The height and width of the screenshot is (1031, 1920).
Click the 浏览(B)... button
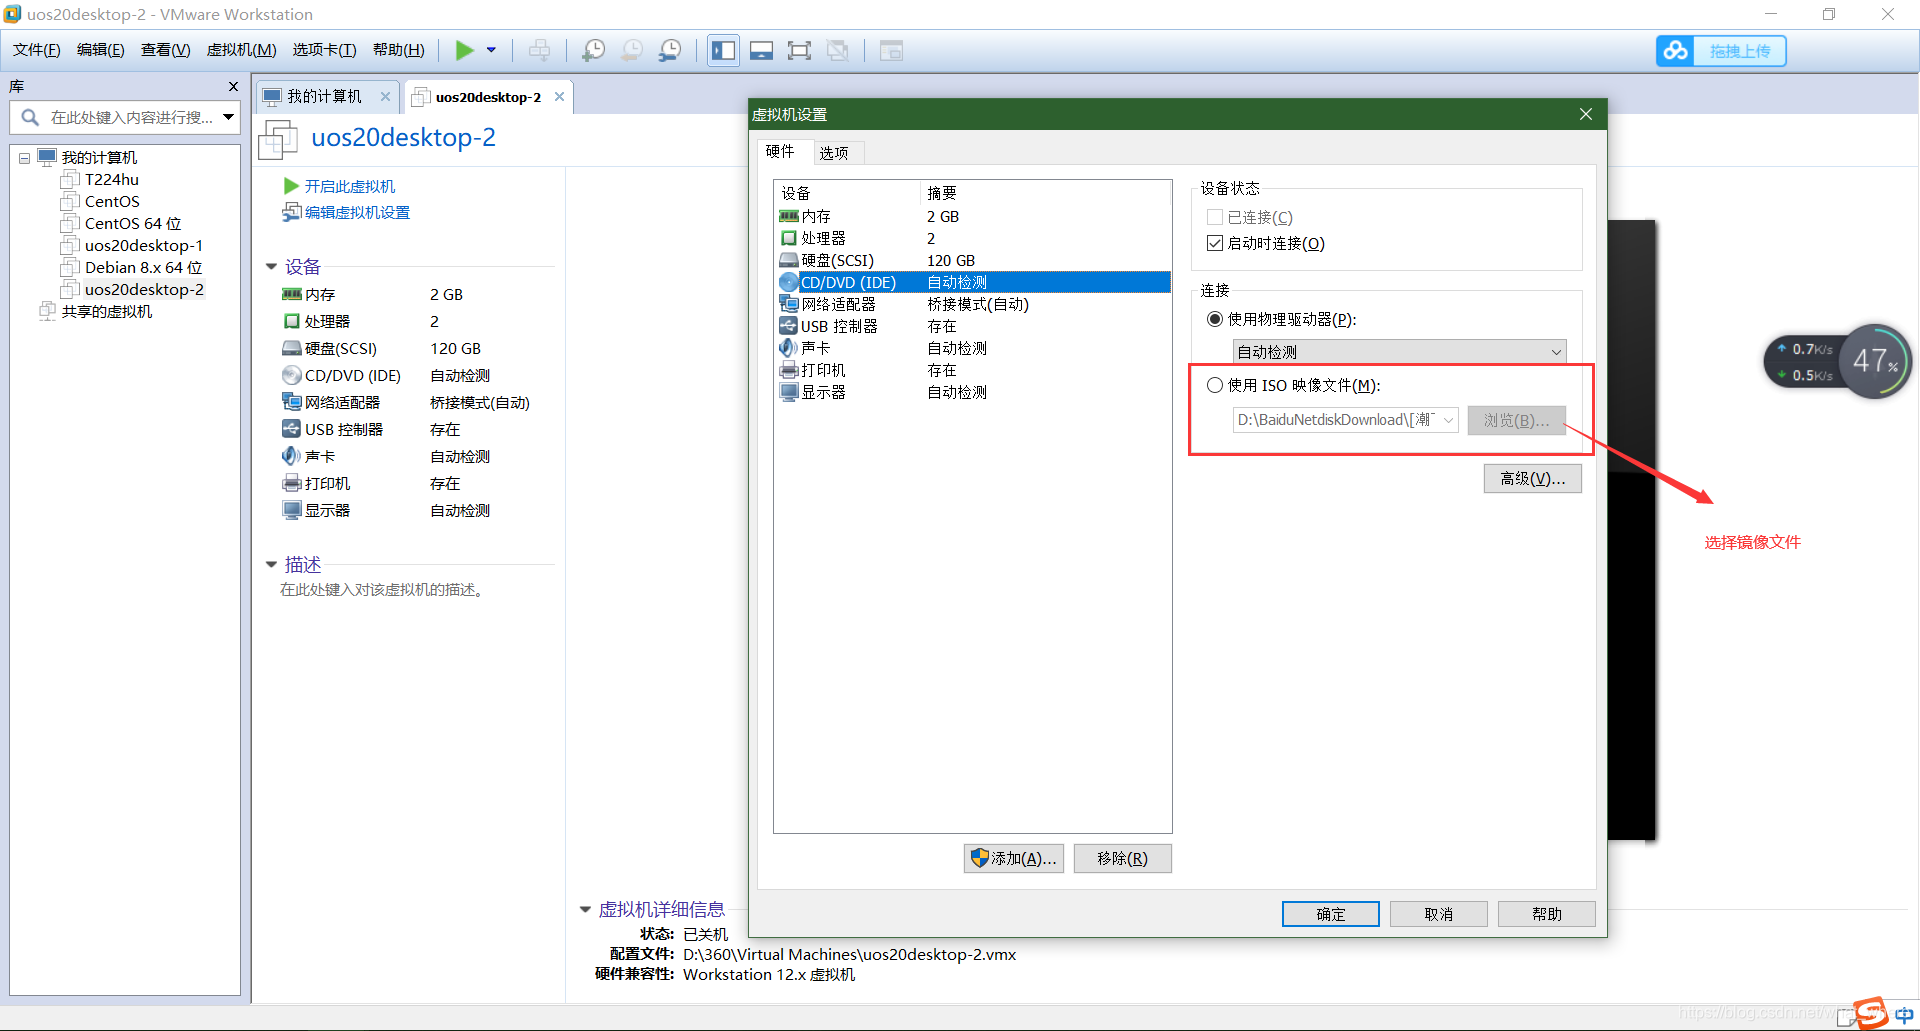coord(1516,421)
